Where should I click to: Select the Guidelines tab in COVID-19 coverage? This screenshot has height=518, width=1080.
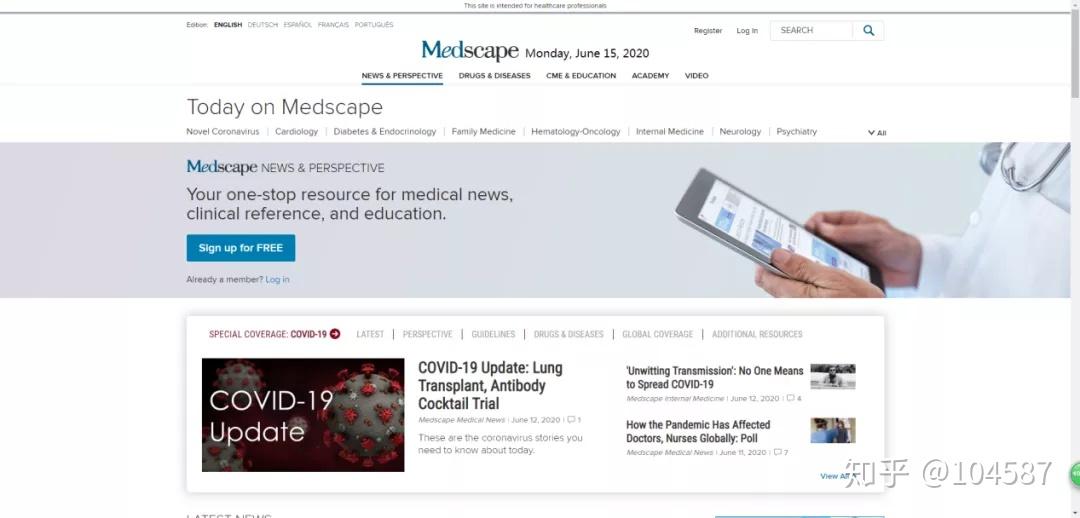(493, 334)
